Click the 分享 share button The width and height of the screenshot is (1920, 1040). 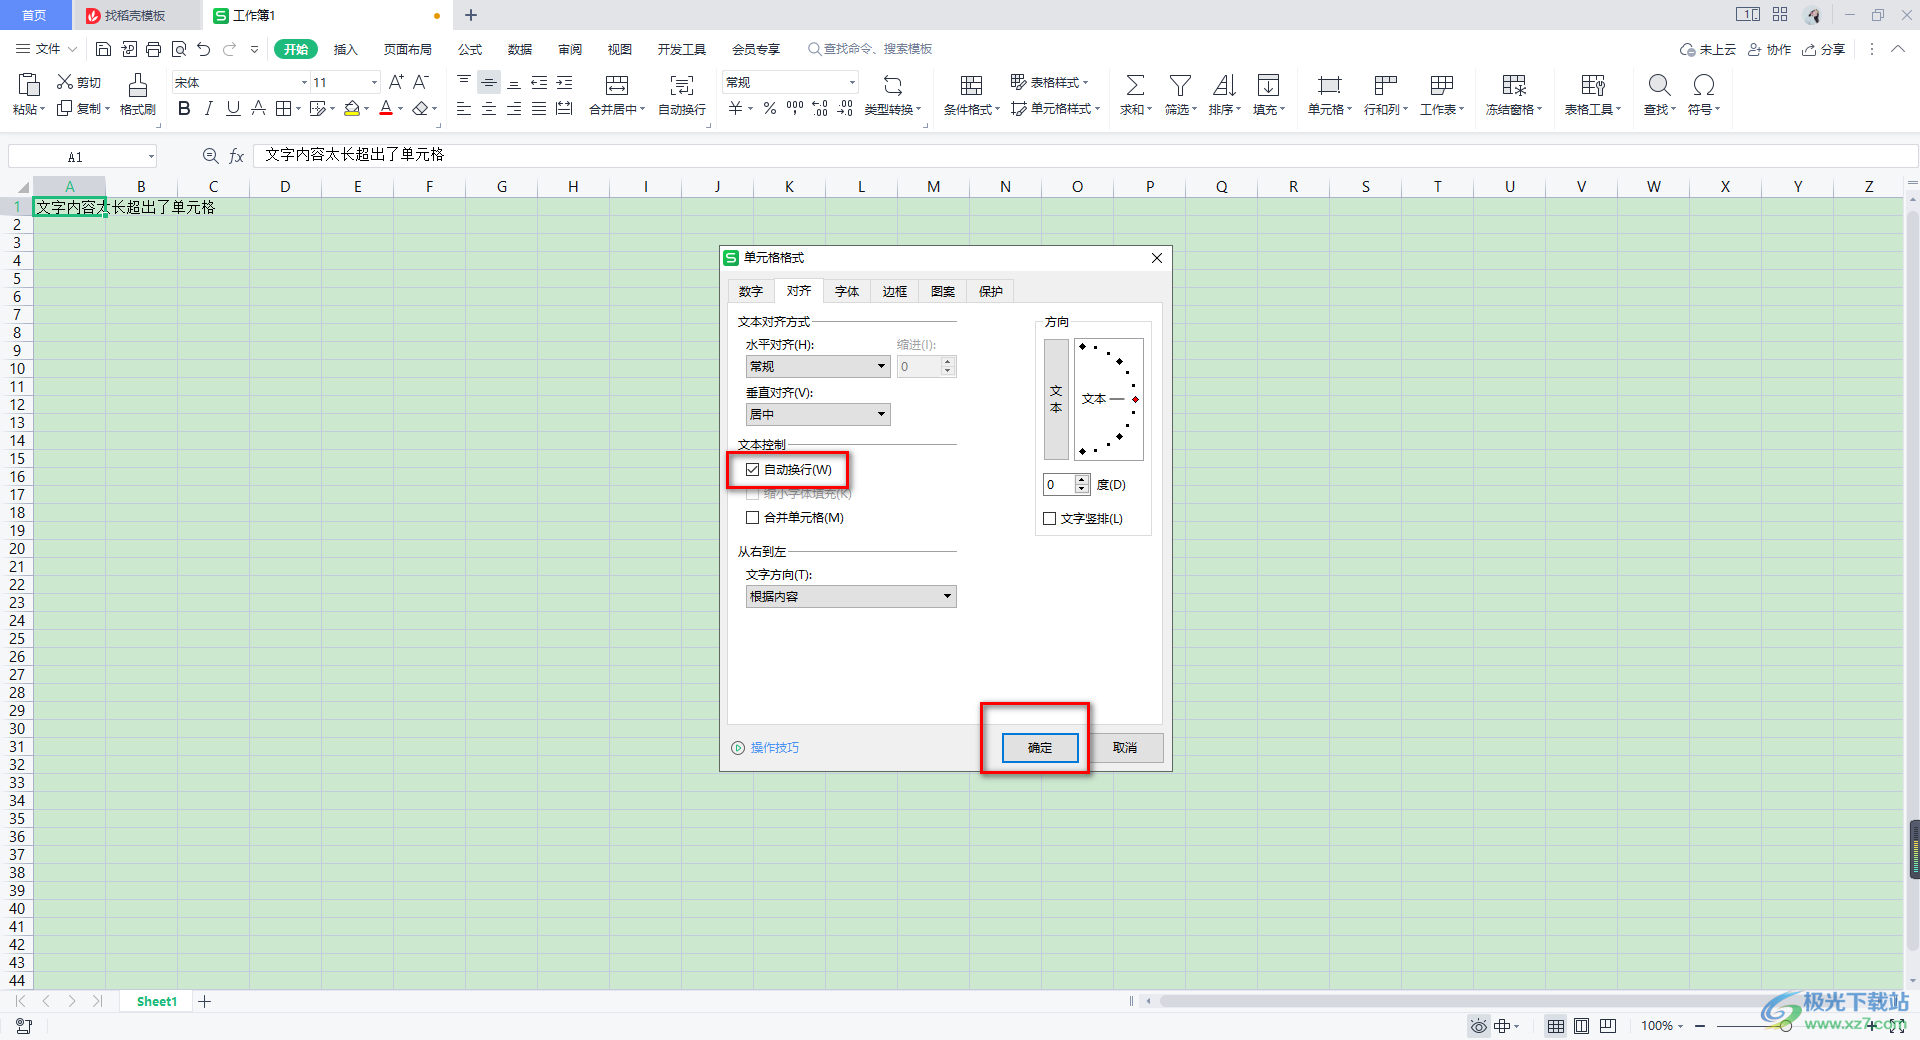[x=1824, y=49]
